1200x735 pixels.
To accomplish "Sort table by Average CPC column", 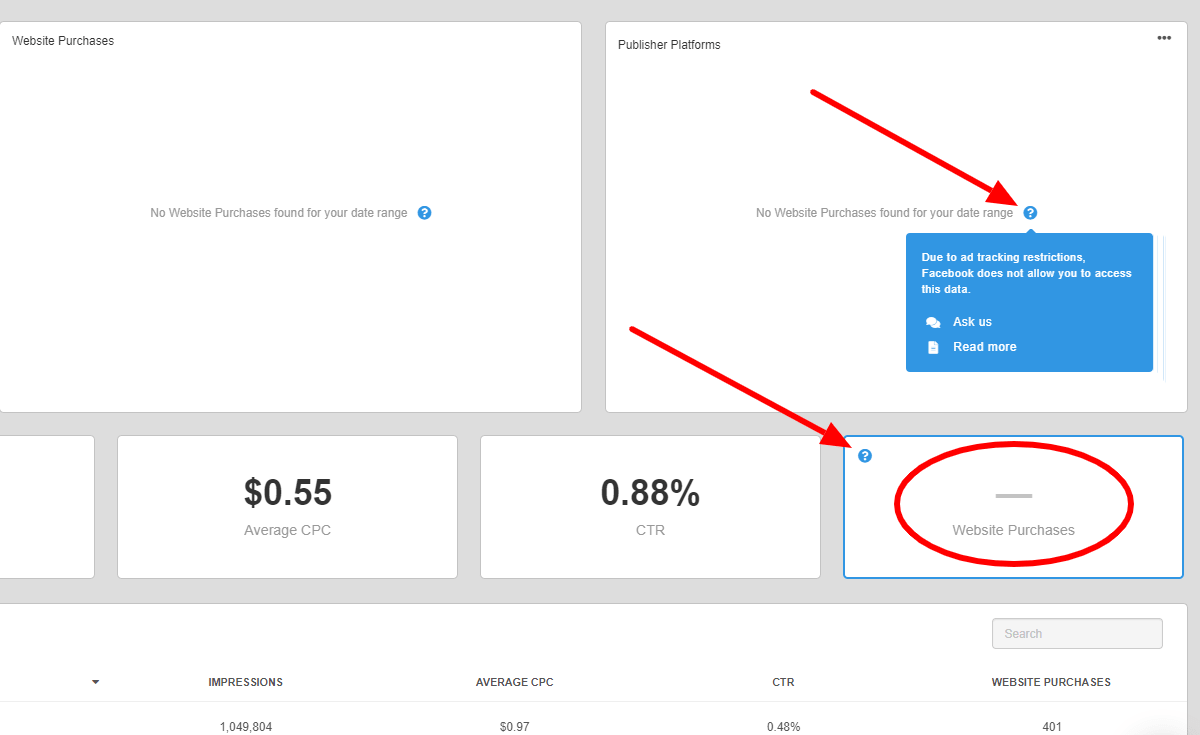I will (514, 682).
